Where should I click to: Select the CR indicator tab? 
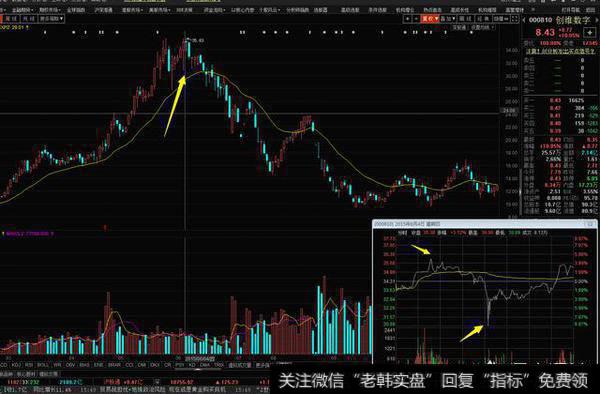168,365
